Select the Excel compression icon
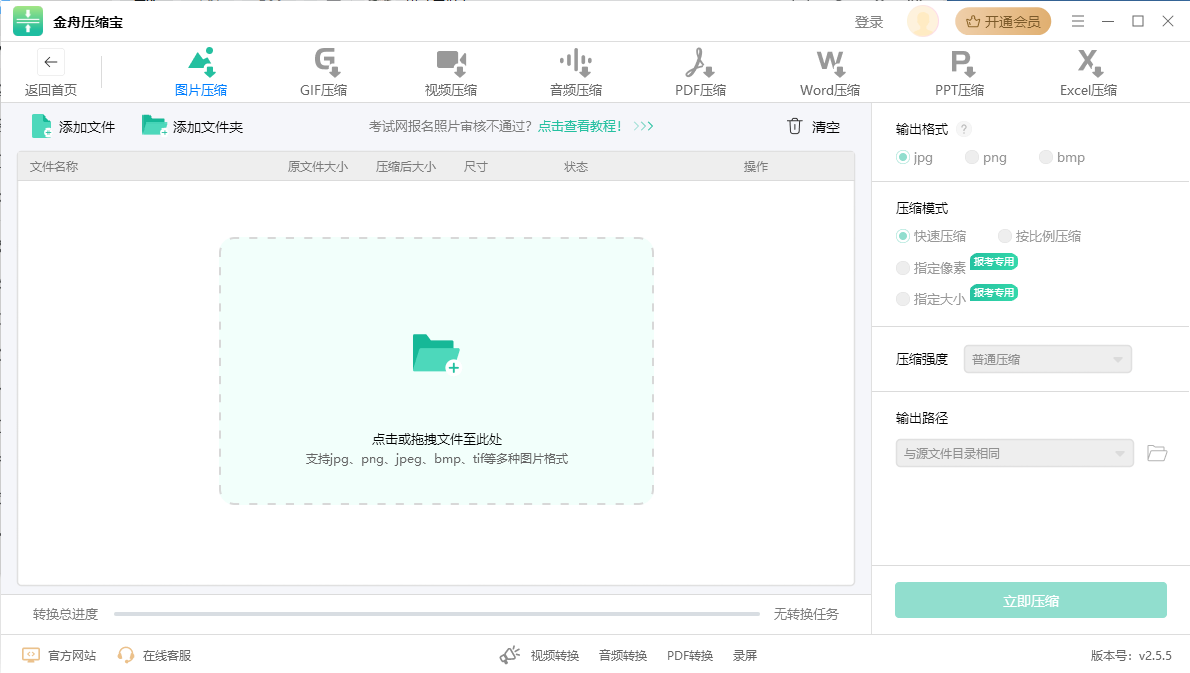The height and width of the screenshot is (673, 1190). point(1088,63)
